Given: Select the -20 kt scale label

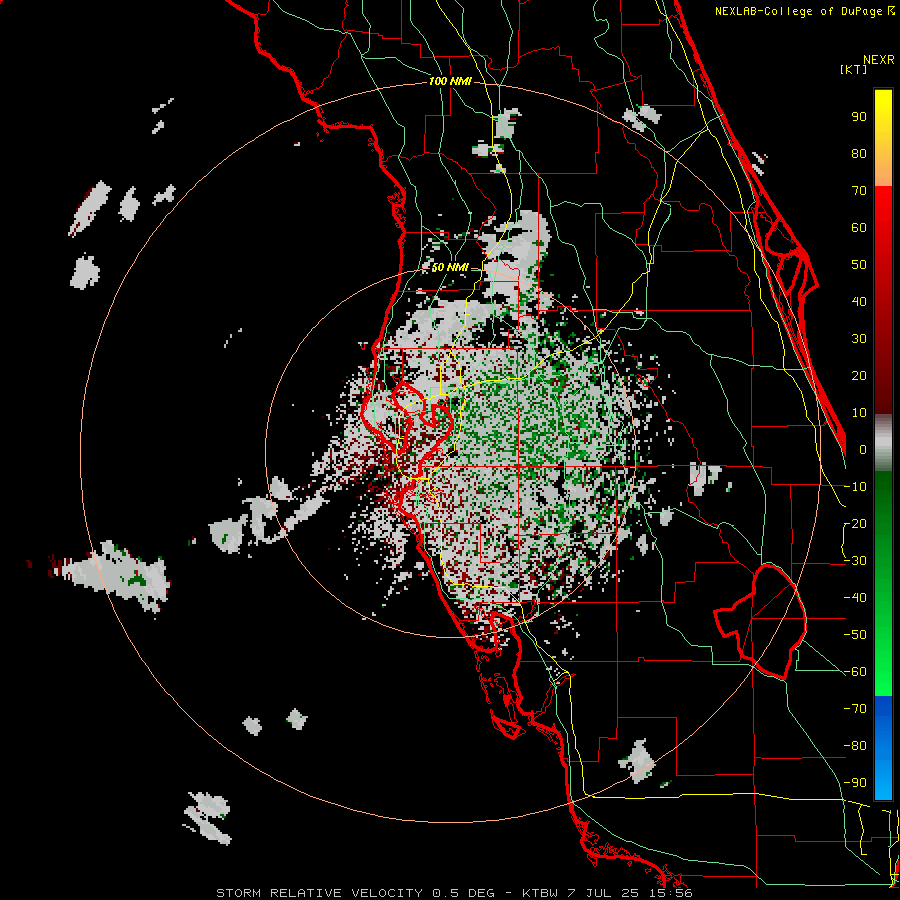Looking at the screenshot, I should click(855, 524).
